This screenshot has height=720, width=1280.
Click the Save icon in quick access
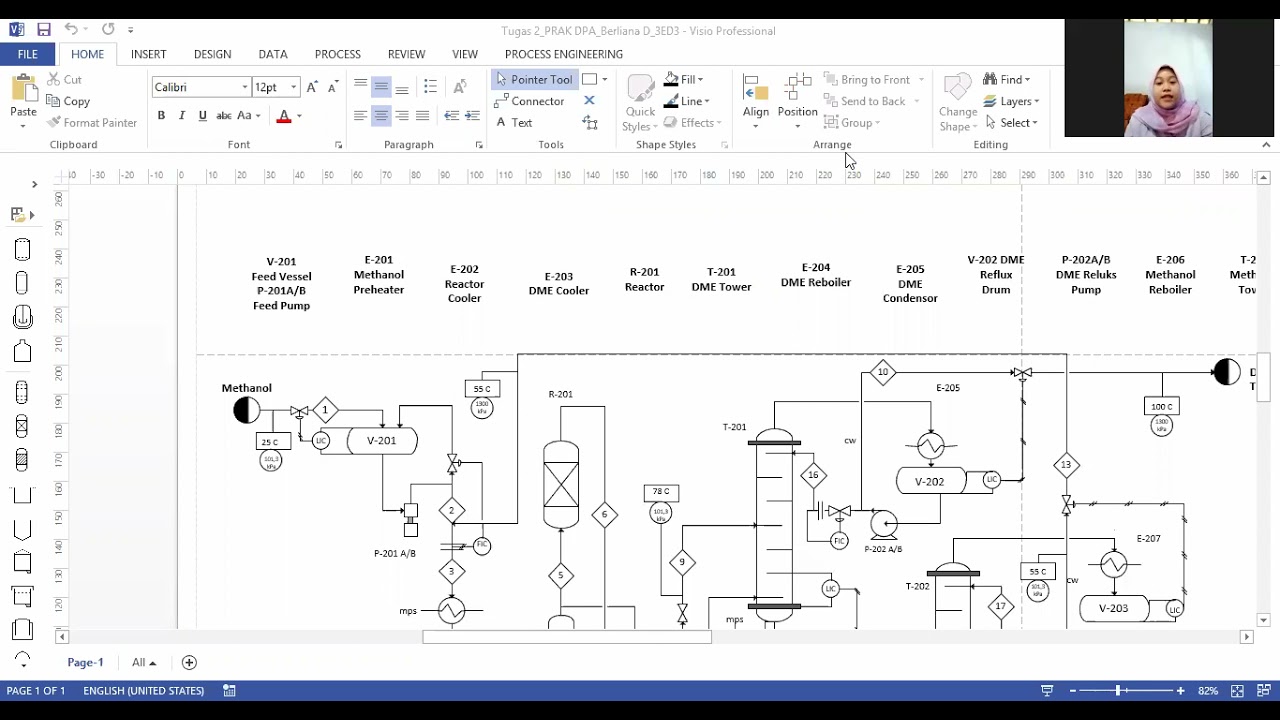tap(44, 30)
